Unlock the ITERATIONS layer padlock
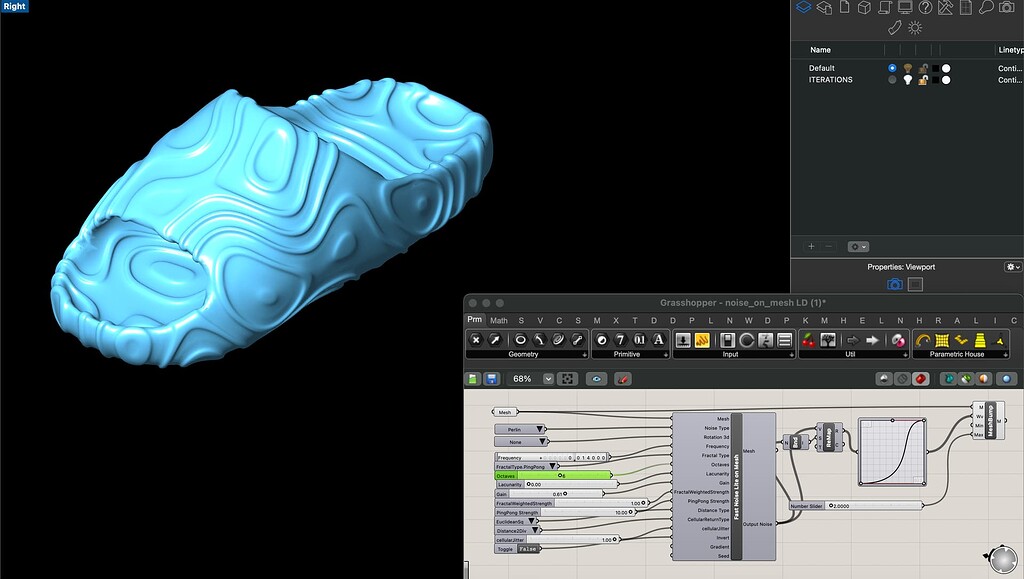Image resolution: width=1024 pixels, height=579 pixels. 922,80
